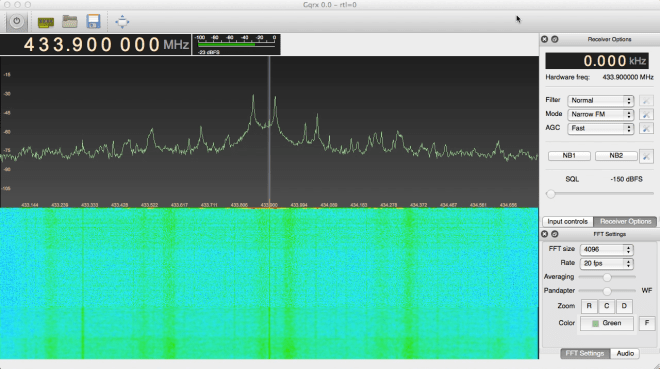
Task: Open Mode demodulator options button
Action: point(646,114)
